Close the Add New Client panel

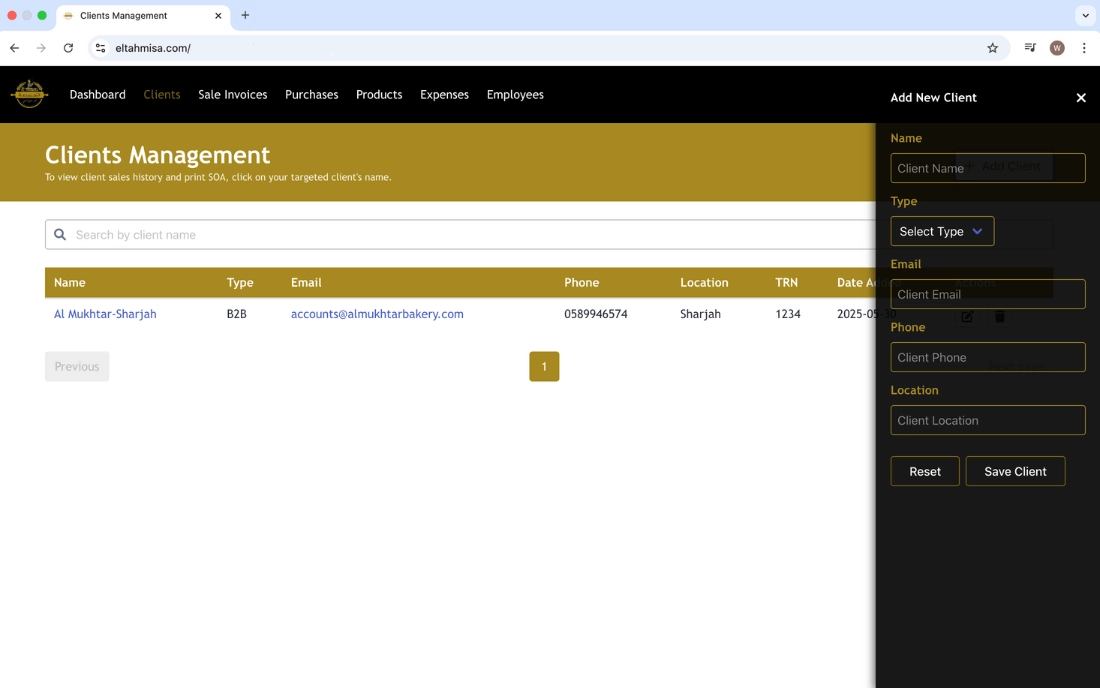click(1080, 98)
